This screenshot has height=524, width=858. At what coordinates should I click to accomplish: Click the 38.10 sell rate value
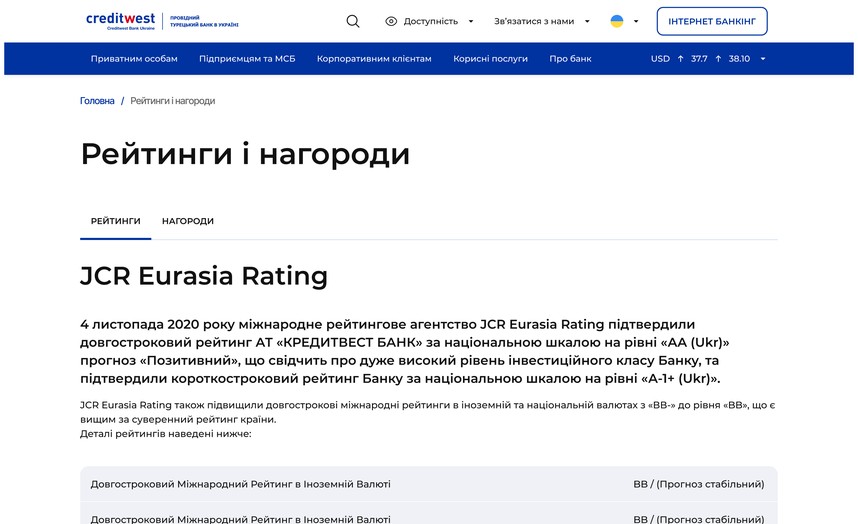pos(739,59)
